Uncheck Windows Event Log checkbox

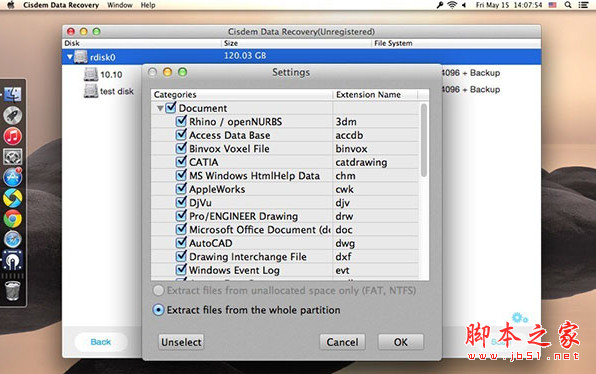(182, 270)
